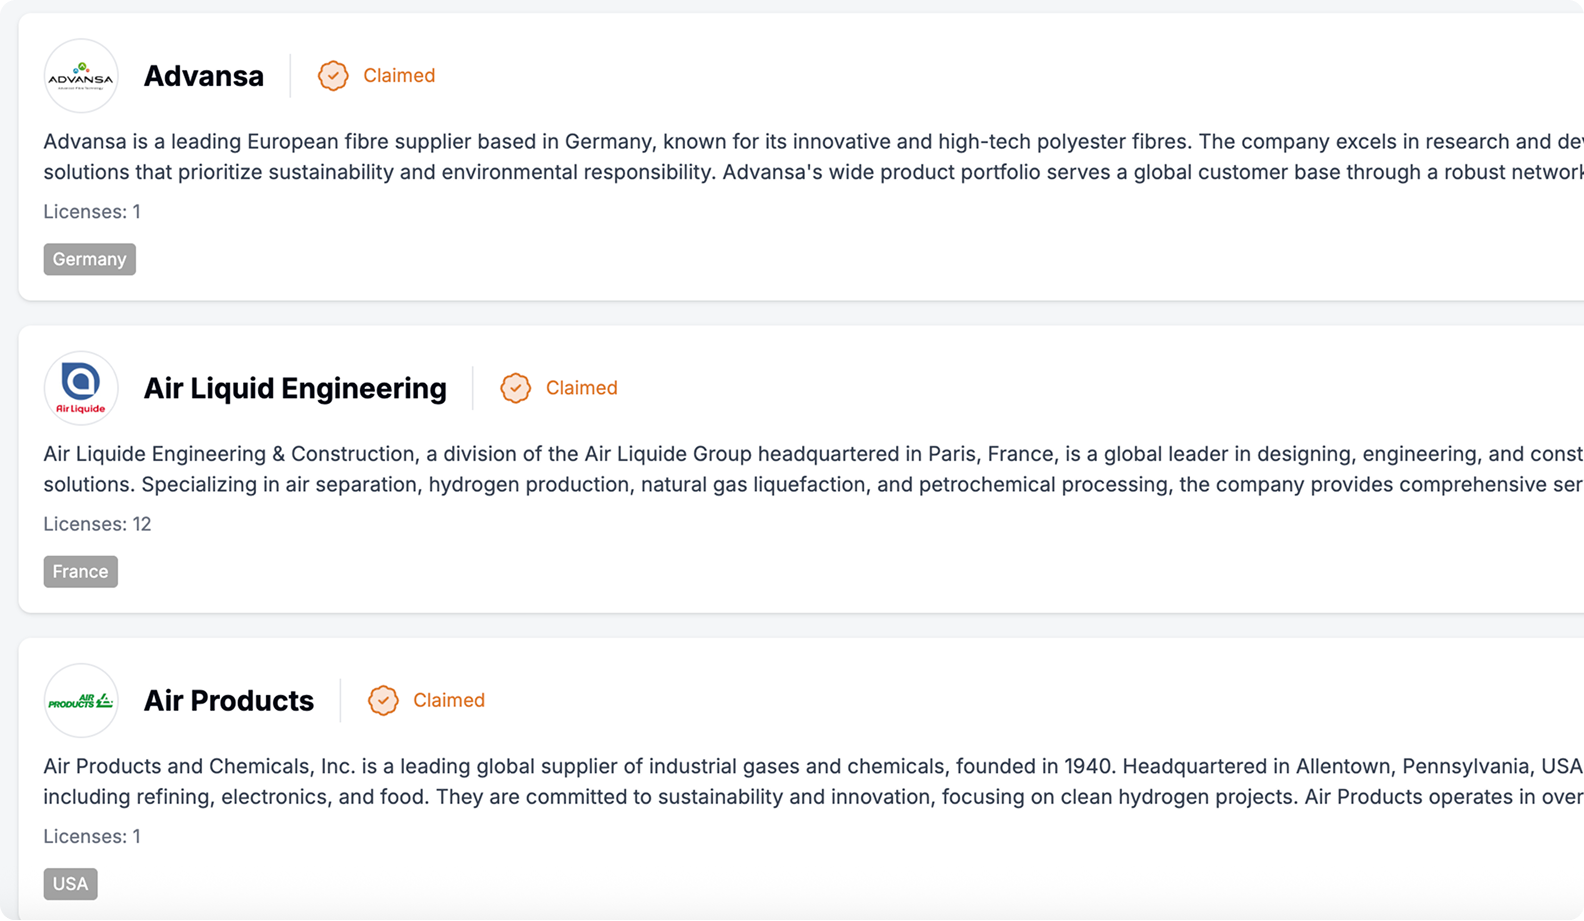Open the Air Products company title
Screen dimensions: 1584x921
229,700
